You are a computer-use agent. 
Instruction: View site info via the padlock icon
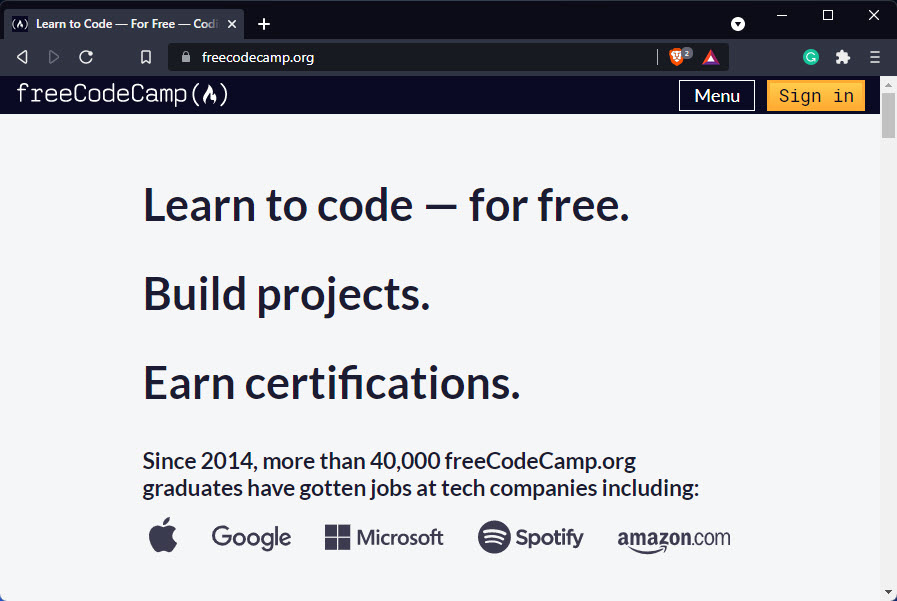(185, 57)
